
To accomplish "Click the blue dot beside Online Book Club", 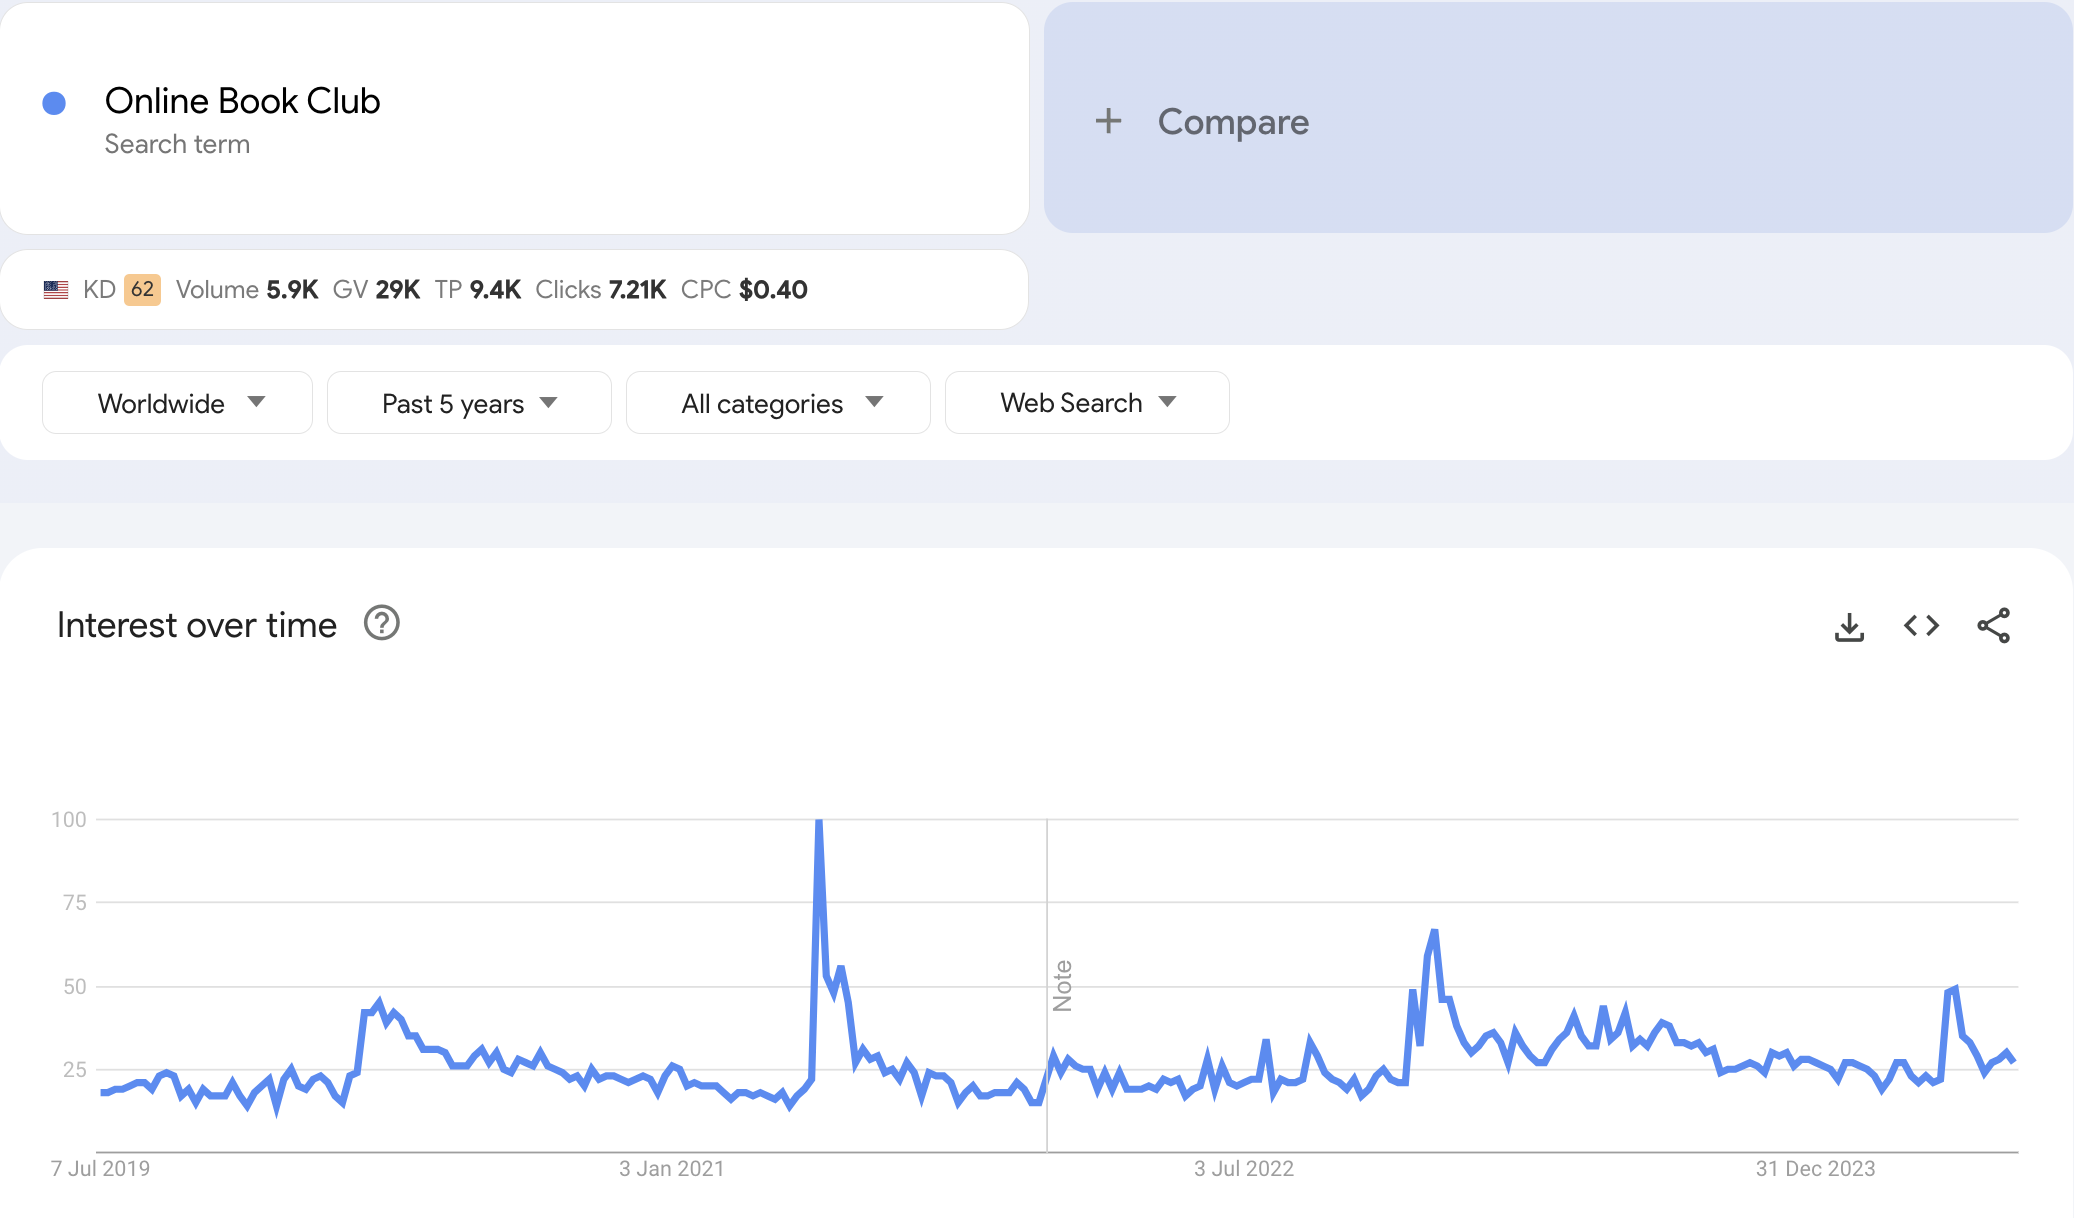I will coord(54,103).
